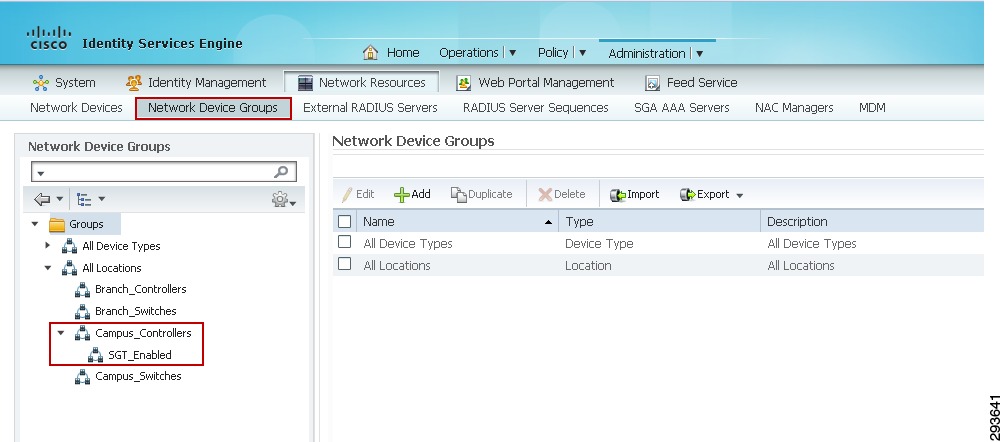The image size is (1001, 442).
Task: Go to the Home menu
Action: (403, 53)
